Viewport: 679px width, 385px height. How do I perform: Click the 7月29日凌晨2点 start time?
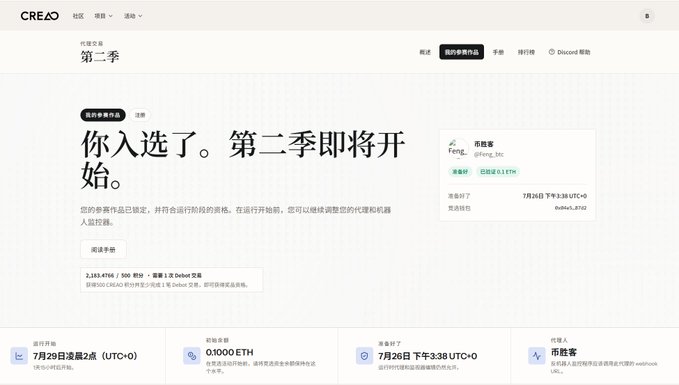tap(85, 356)
